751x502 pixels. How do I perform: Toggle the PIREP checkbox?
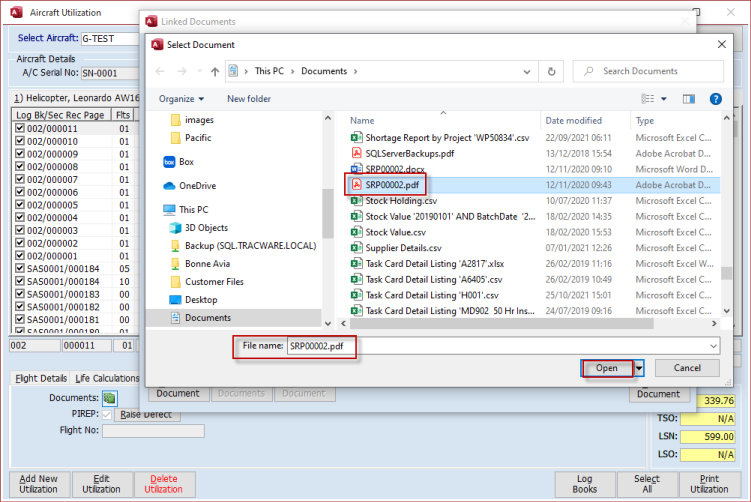pyautogui.click(x=107, y=414)
